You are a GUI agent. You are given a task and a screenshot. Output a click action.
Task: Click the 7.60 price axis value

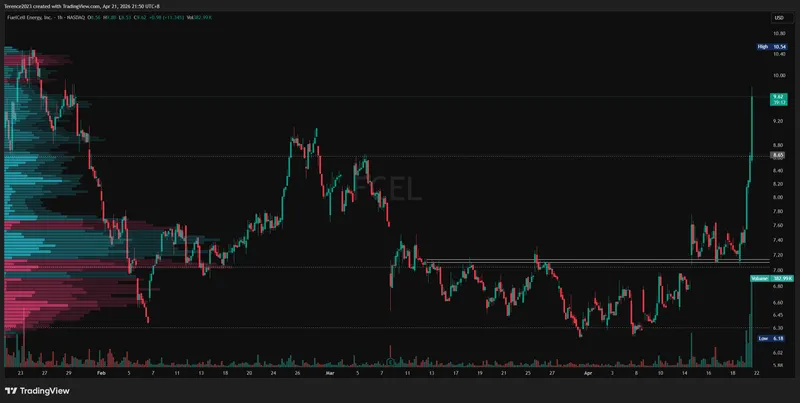(x=779, y=225)
